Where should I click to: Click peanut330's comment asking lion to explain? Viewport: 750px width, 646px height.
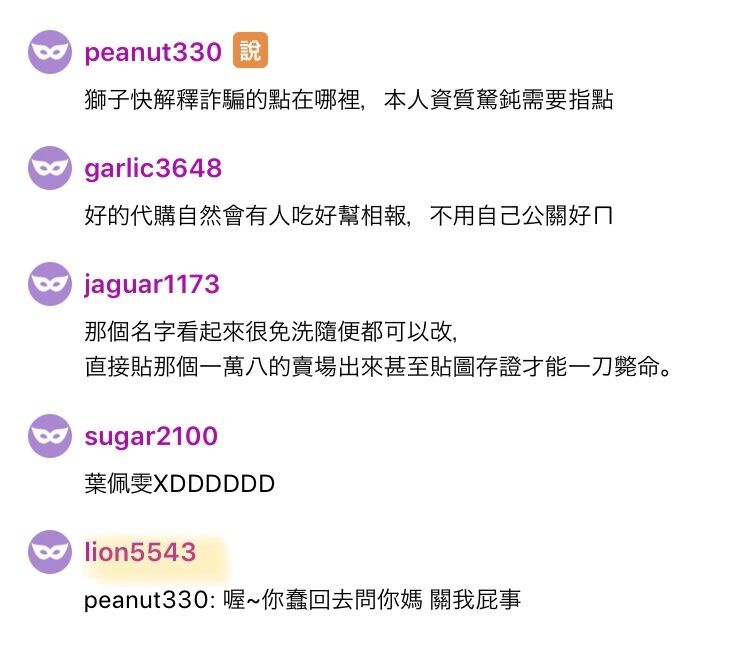(349, 100)
